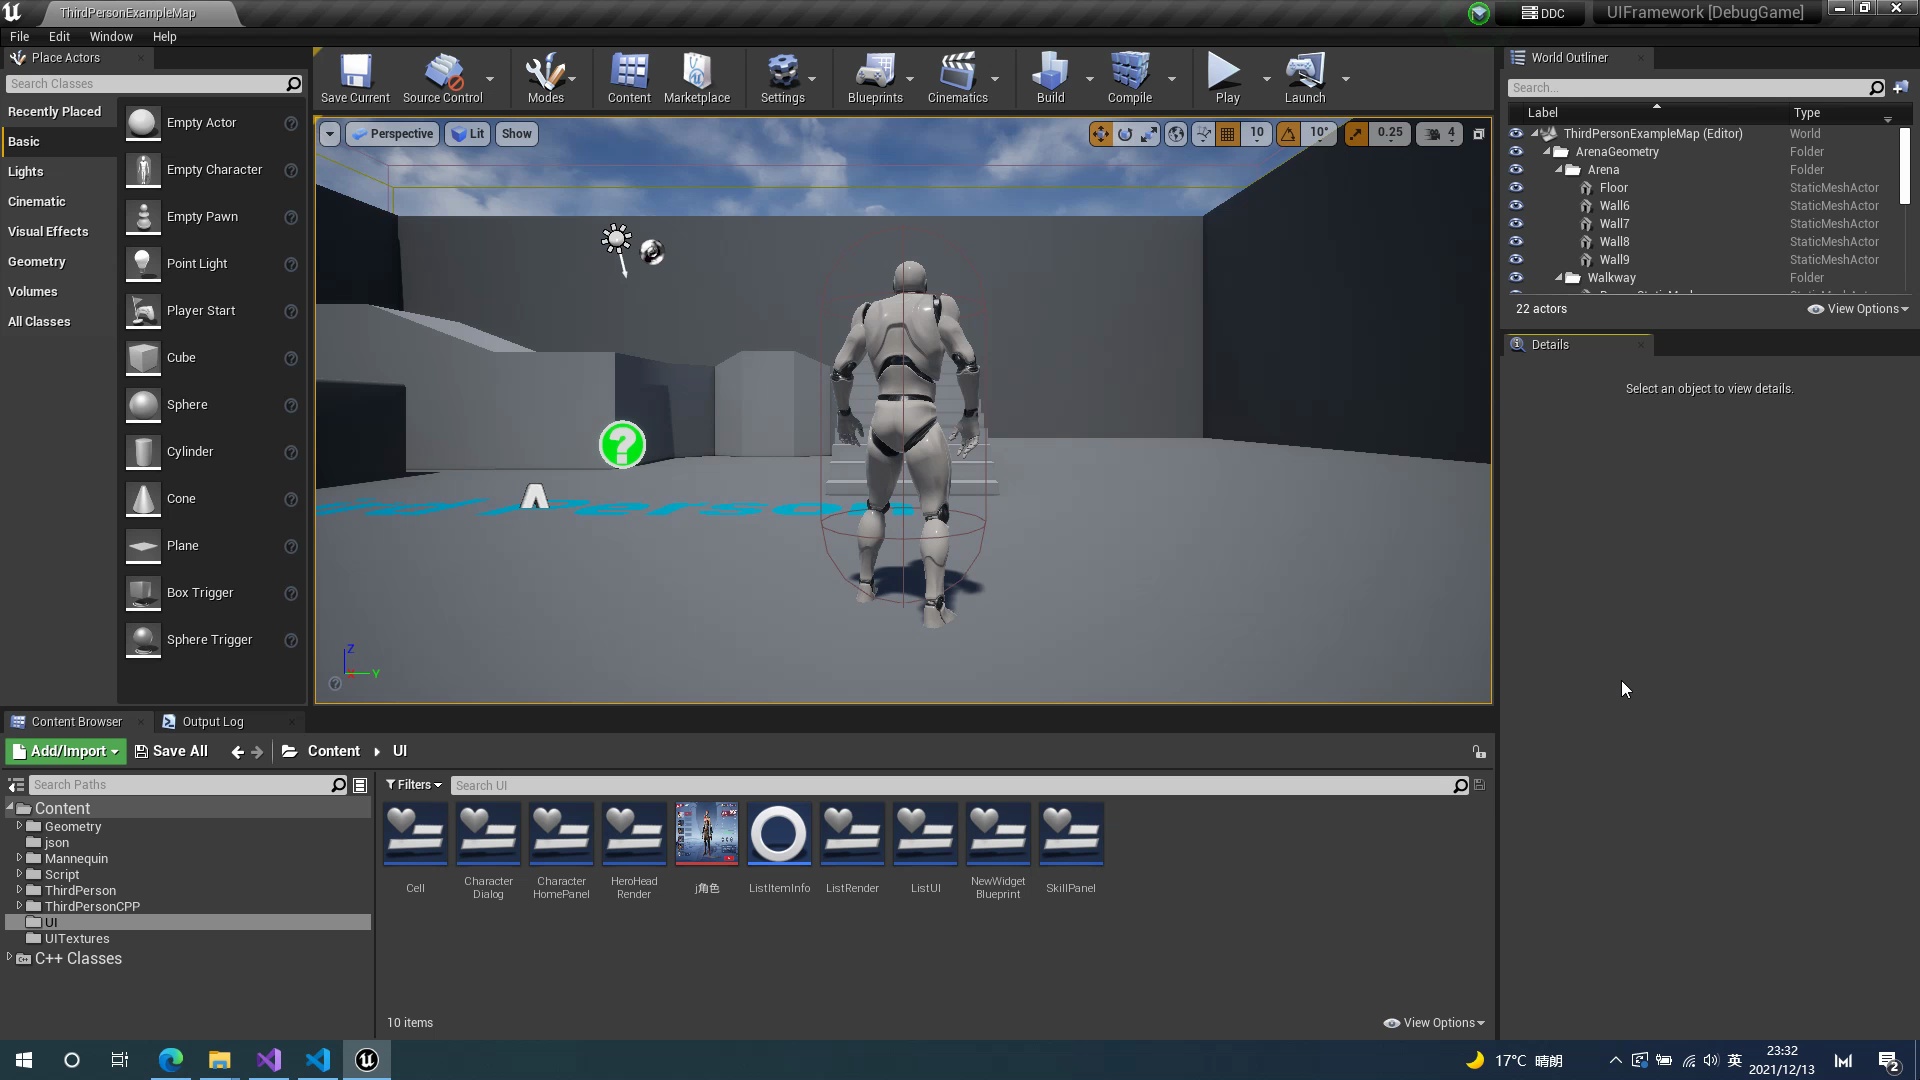1920x1080 pixels.
Task: Click the Launch toolbar icon
Action: click(x=1305, y=78)
